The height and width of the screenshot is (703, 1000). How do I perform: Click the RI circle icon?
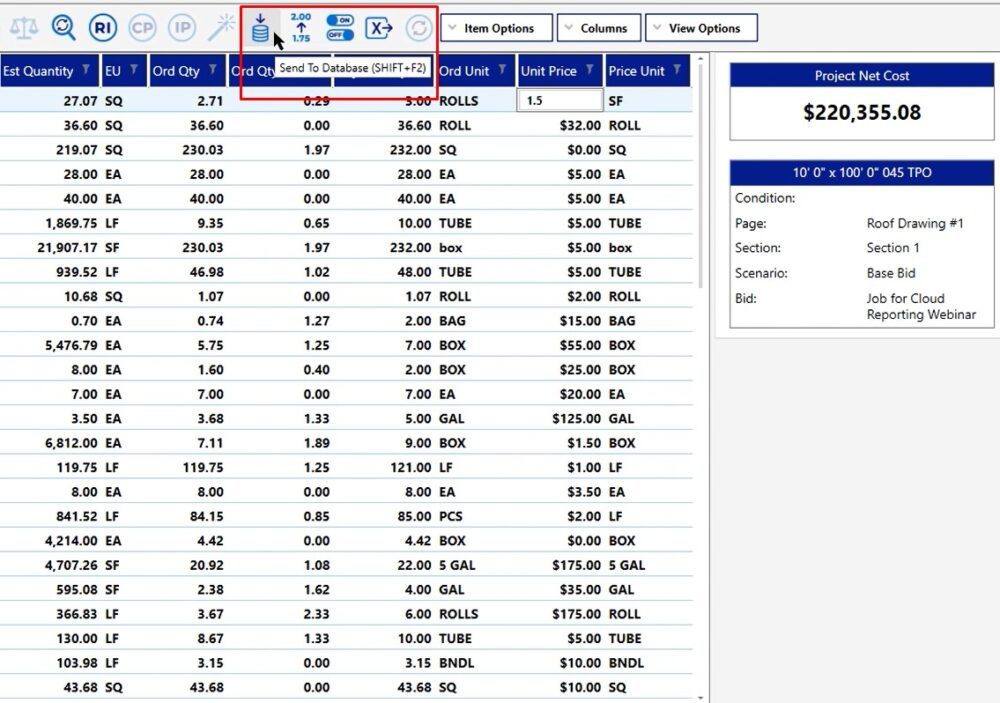[x=102, y=28]
